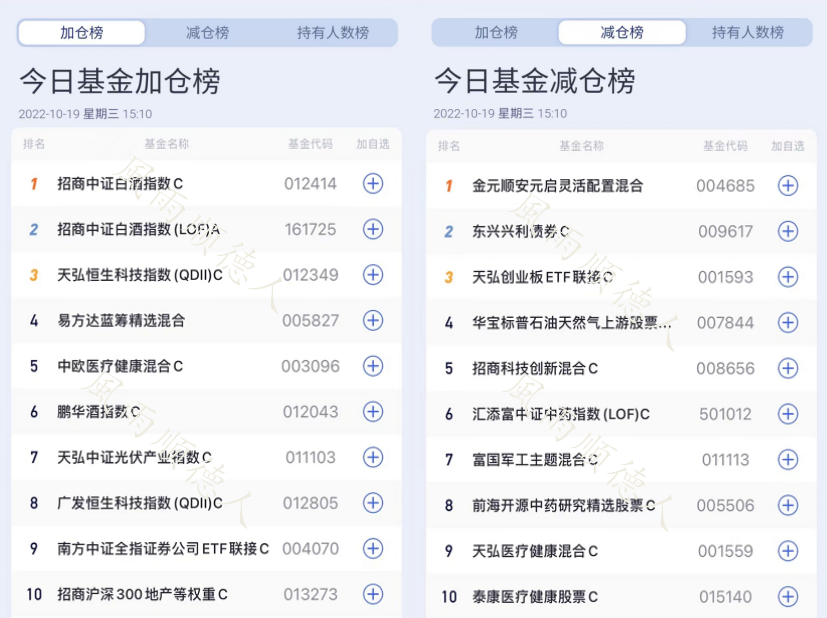Add 前海开源中药研究精选股票C to watchlist
This screenshot has width=827, height=618.
point(788,505)
